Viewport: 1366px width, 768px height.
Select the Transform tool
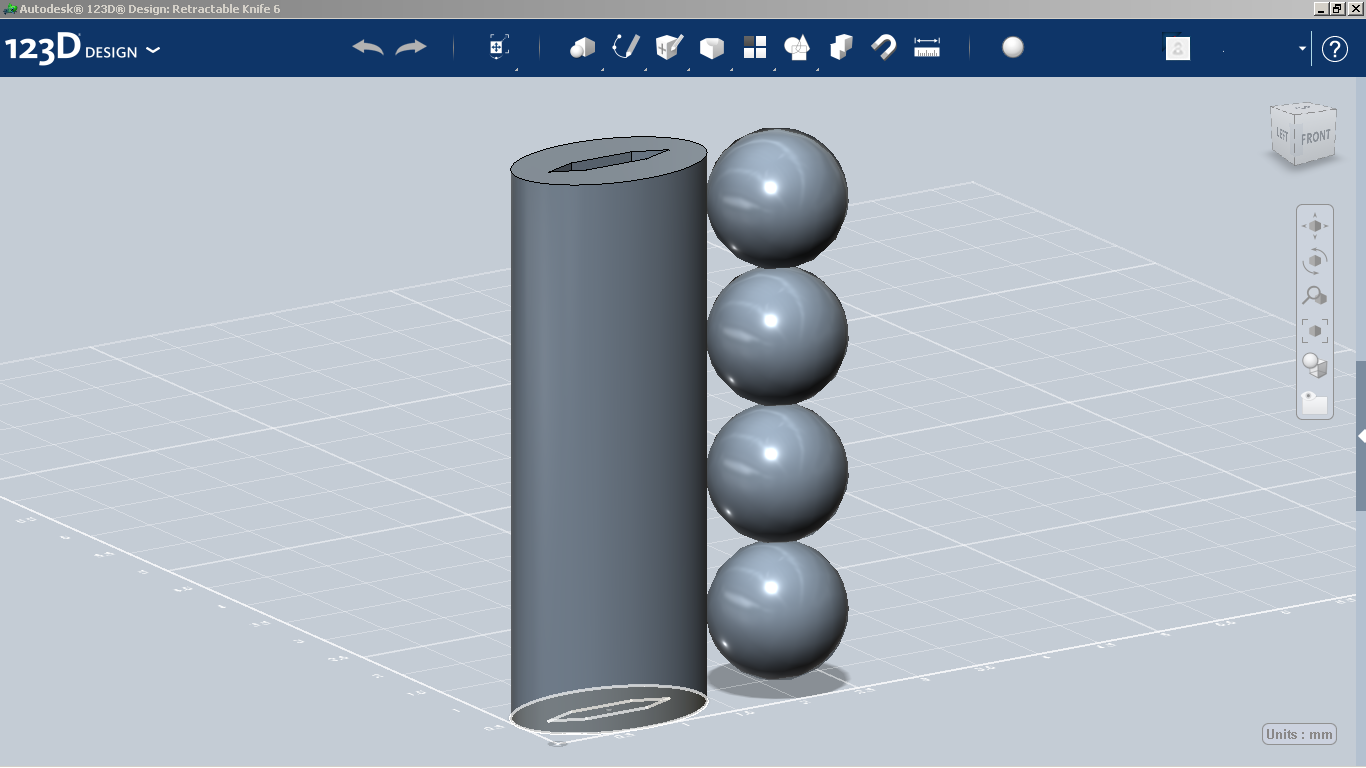point(497,47)
